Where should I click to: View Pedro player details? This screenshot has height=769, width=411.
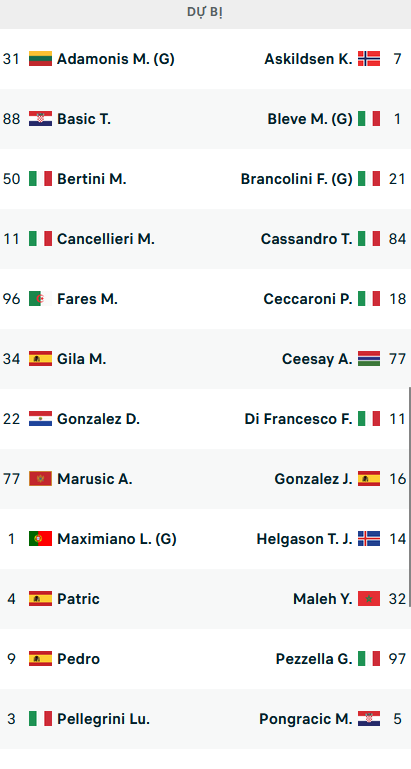tap(78, 659)
